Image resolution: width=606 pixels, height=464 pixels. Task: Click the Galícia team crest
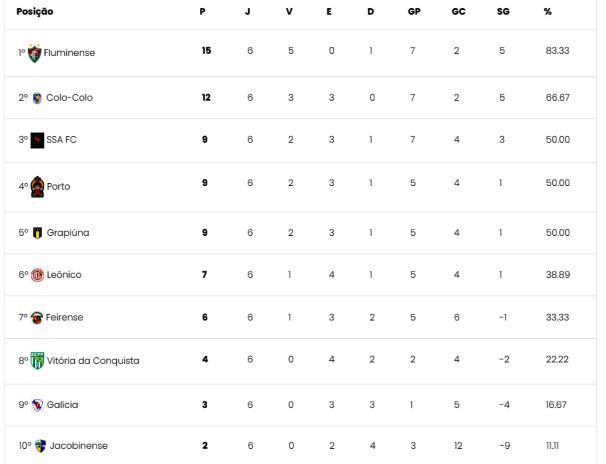click(37, 405)
